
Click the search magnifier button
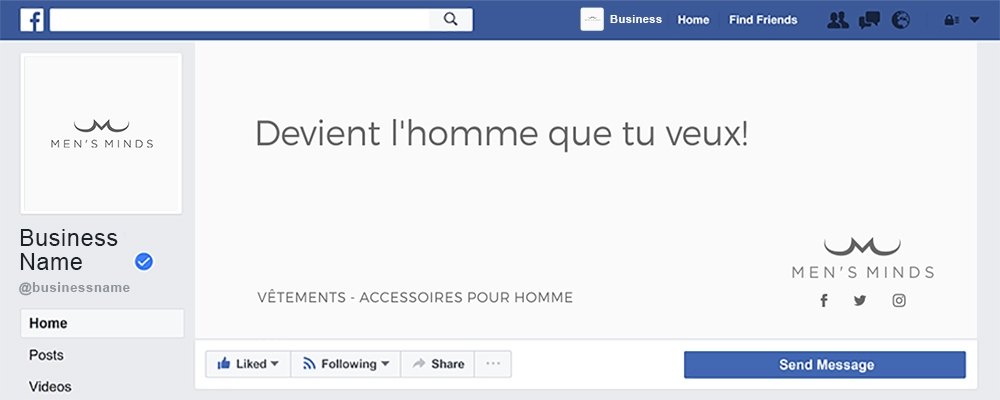(450, 19)
